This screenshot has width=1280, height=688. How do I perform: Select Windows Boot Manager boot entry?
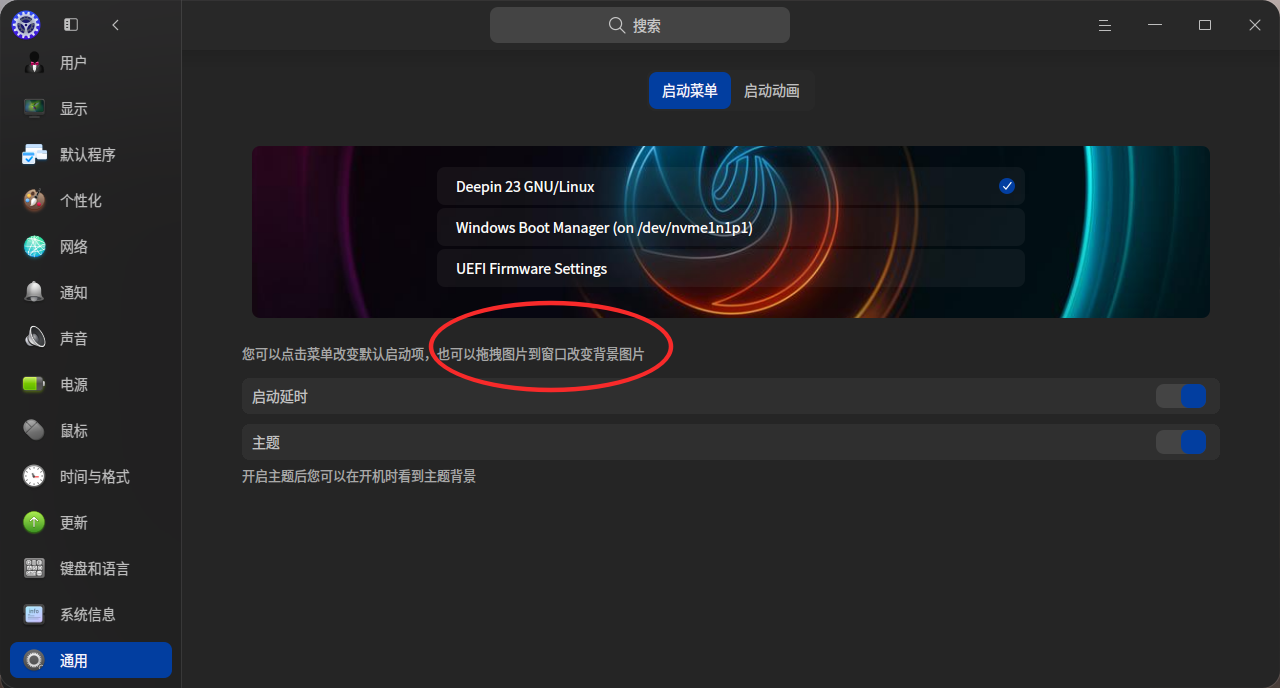[731, 227]
